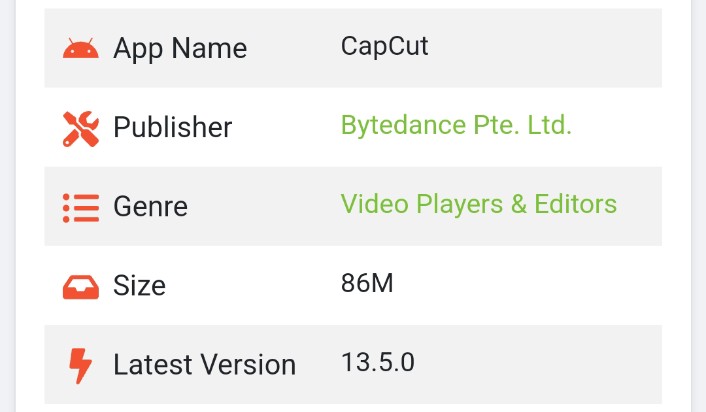The height and width of the screenshot is (412, 706).
Task: Select the Publisher label text
Action: [x=172, y=127]
